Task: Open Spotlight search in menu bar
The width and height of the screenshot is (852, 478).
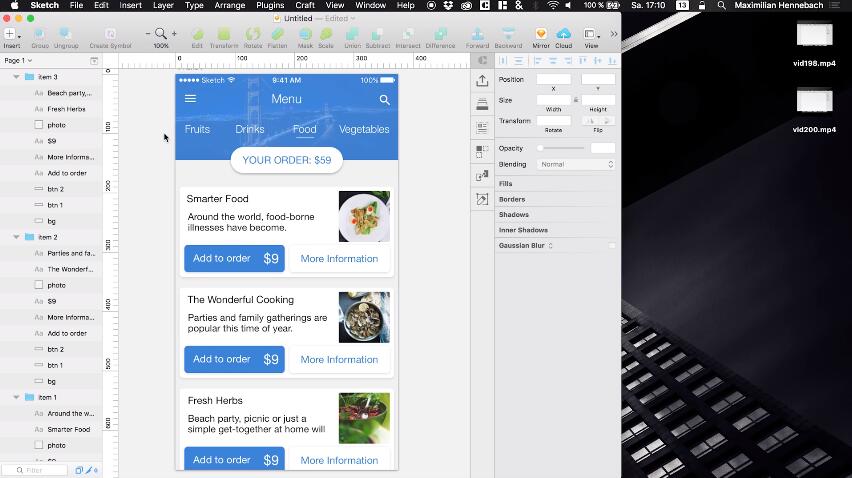Action: [x=721, y=5]
